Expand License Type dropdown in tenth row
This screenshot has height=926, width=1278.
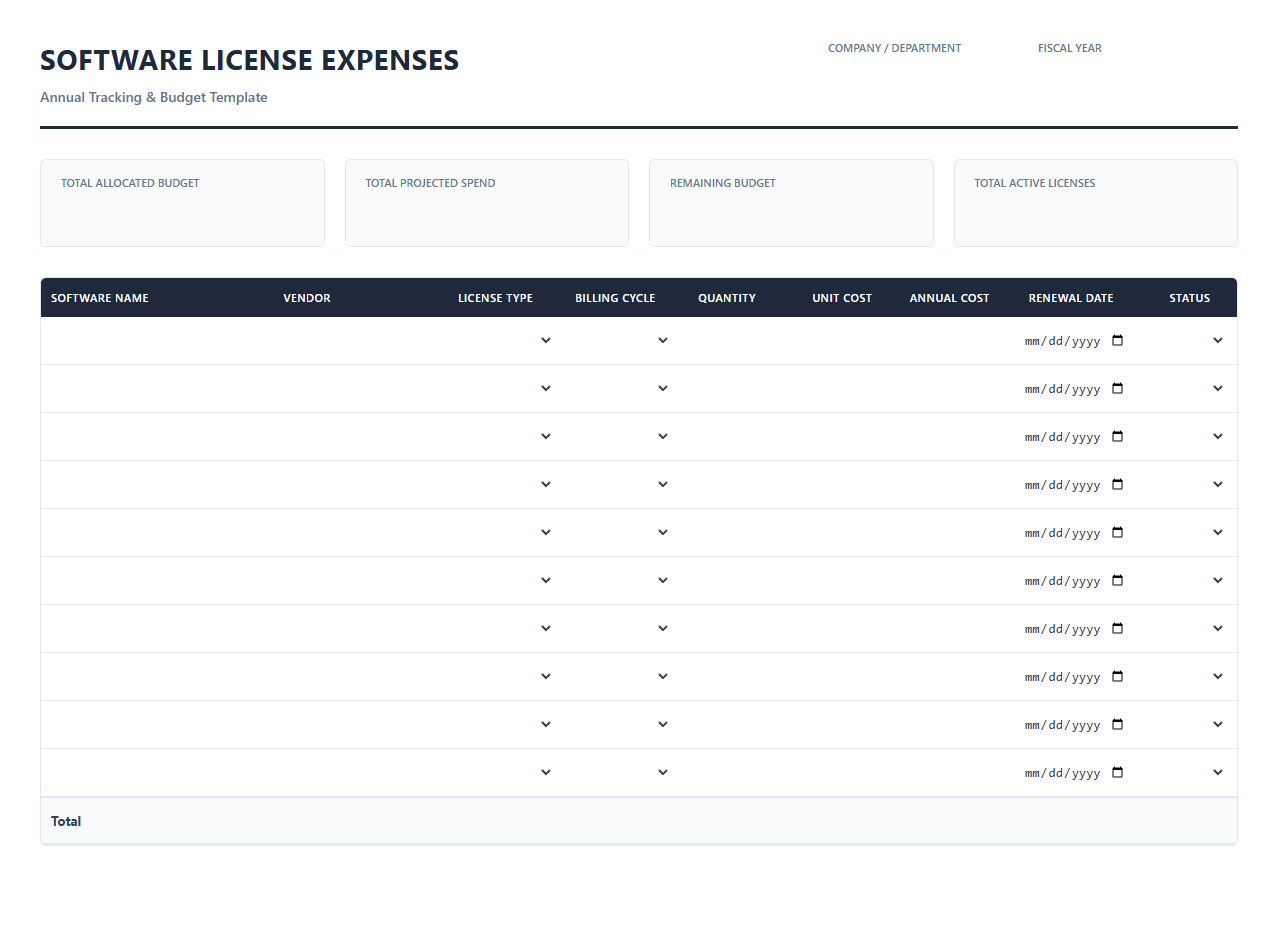tap(505, 772)
